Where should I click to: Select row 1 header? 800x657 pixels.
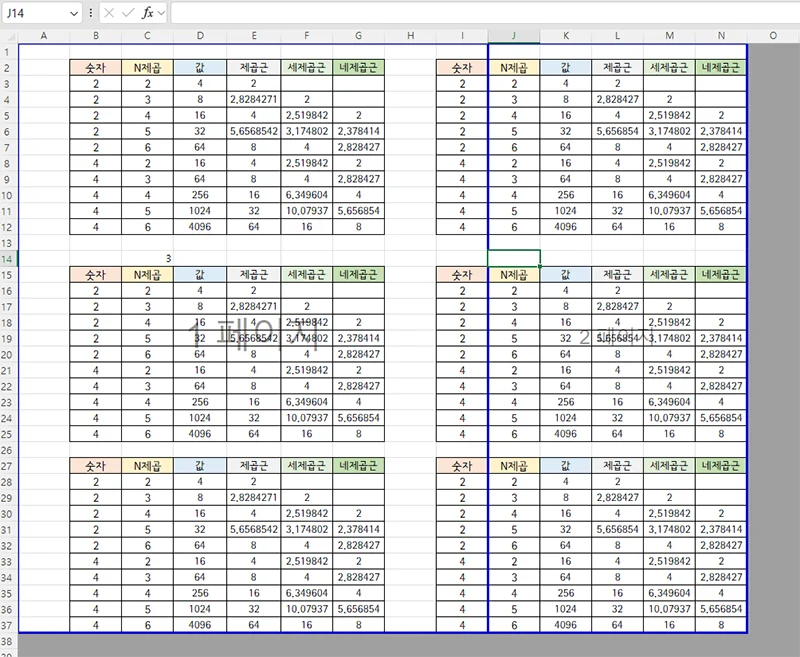[9, 52]
